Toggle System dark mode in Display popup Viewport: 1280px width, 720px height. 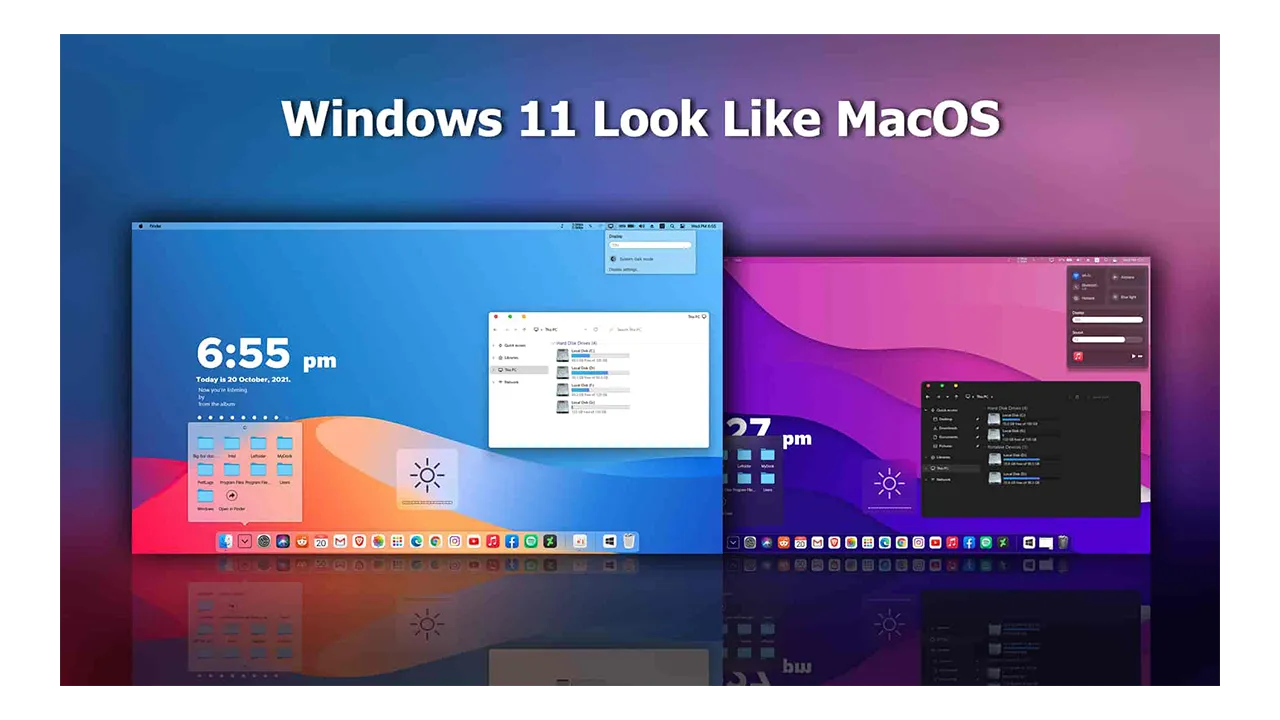click(632, 259)
